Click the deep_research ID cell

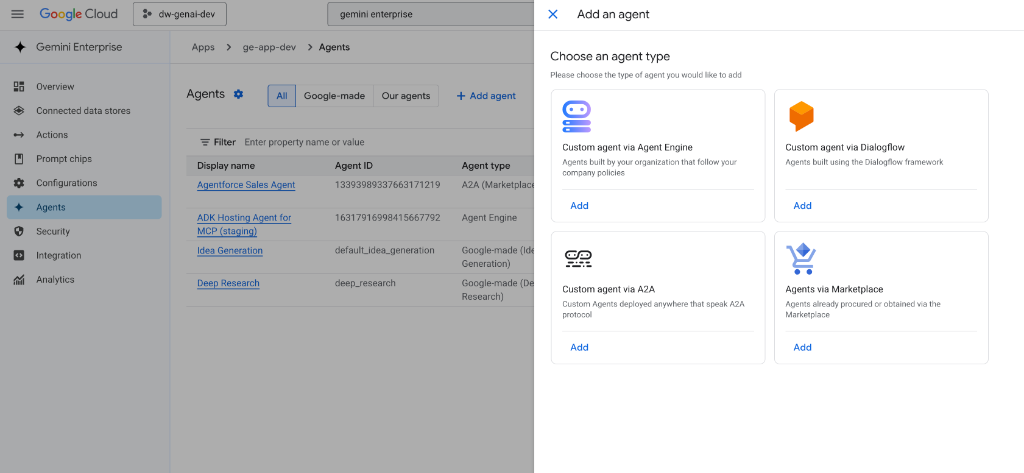(x=365, y=283)
